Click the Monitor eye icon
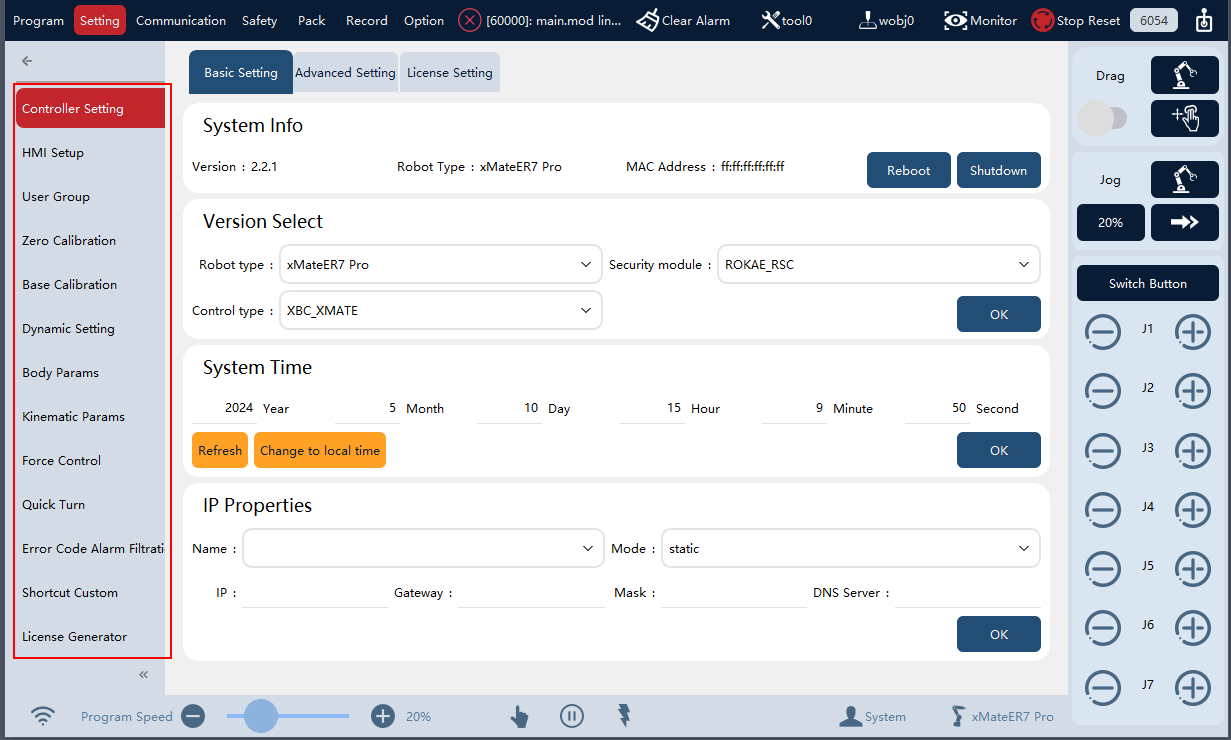1231x740 pixels. point(955,20)
